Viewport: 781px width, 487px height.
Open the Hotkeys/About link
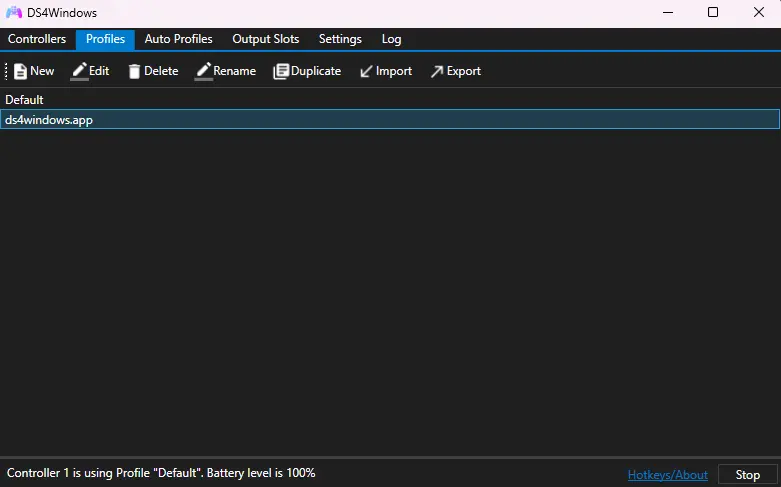[667, 475]
